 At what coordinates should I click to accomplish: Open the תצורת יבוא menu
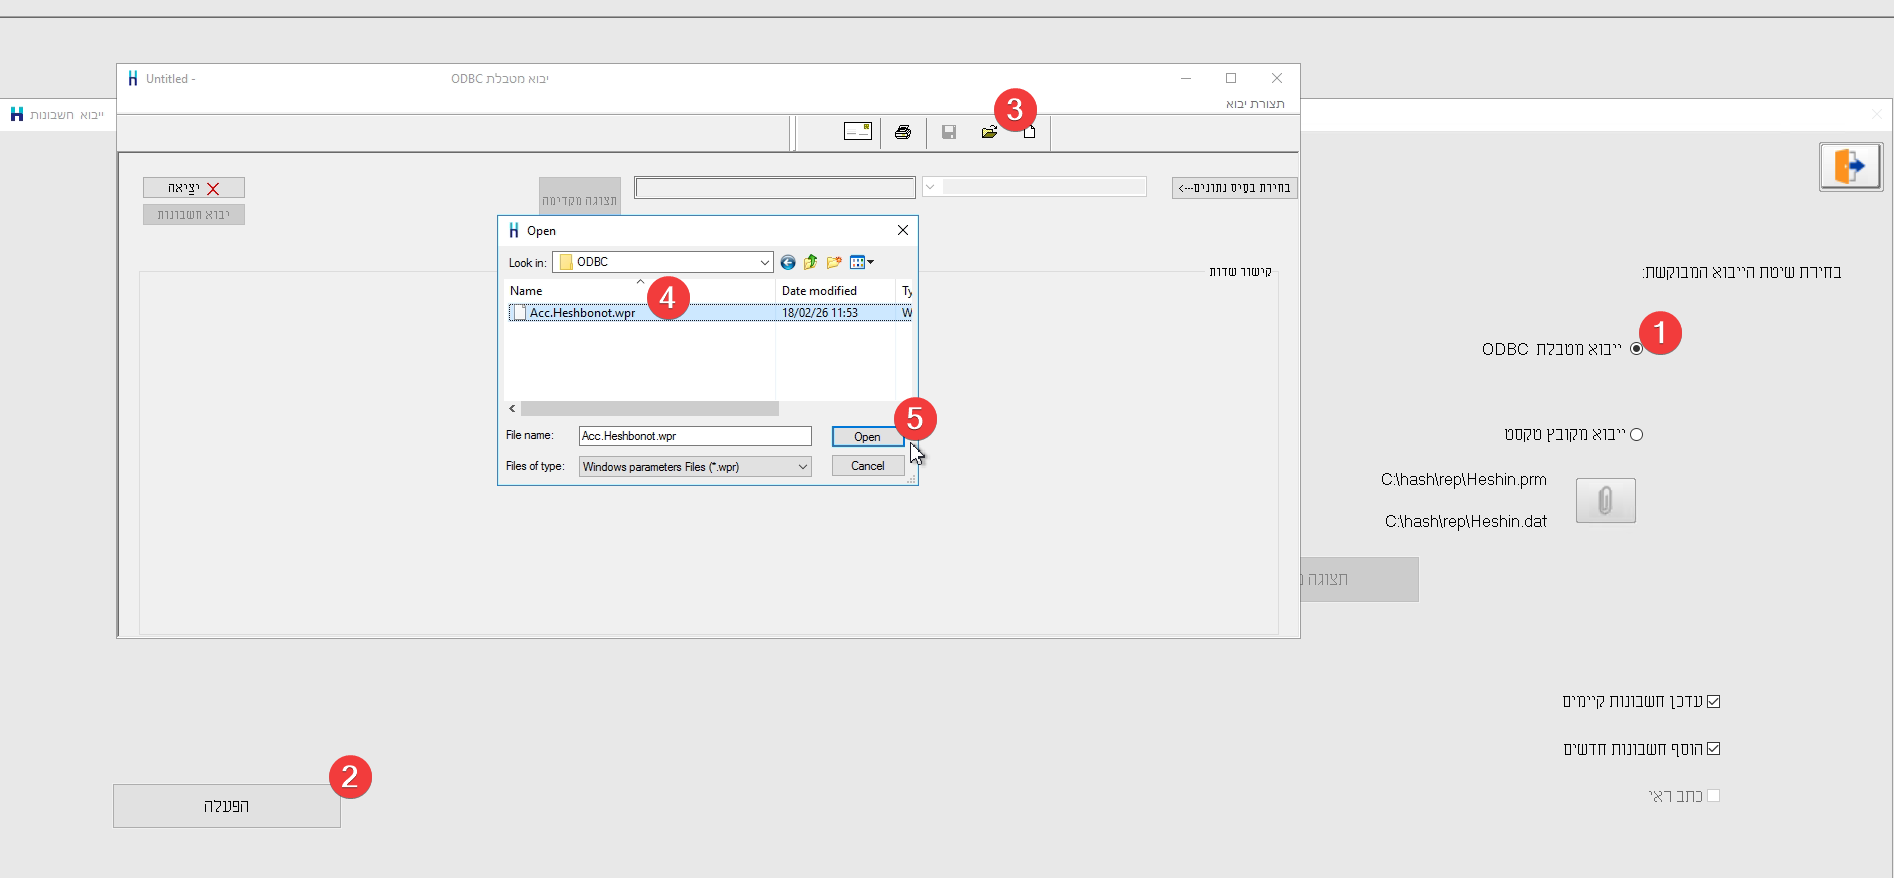click(x=1255, y=104)
